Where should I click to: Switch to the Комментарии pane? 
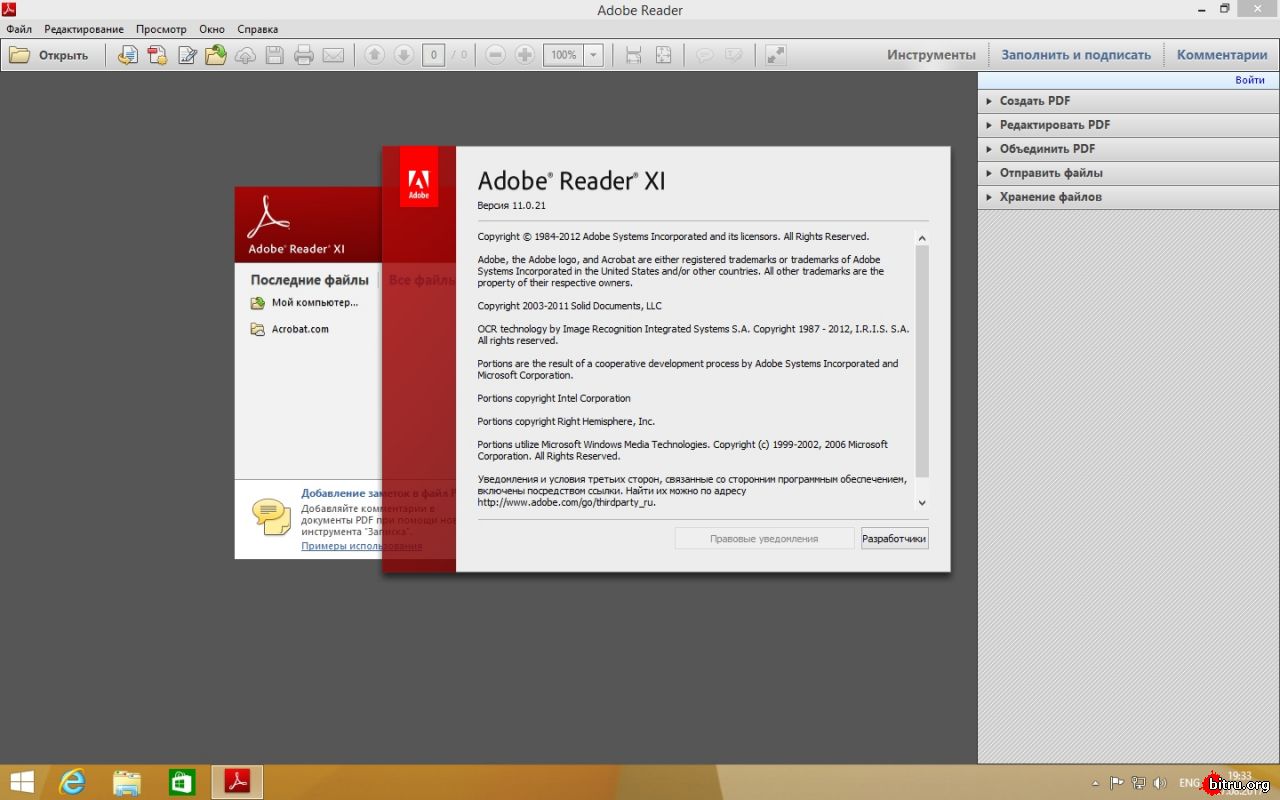pyautogui.click(x=1222, y=55)
